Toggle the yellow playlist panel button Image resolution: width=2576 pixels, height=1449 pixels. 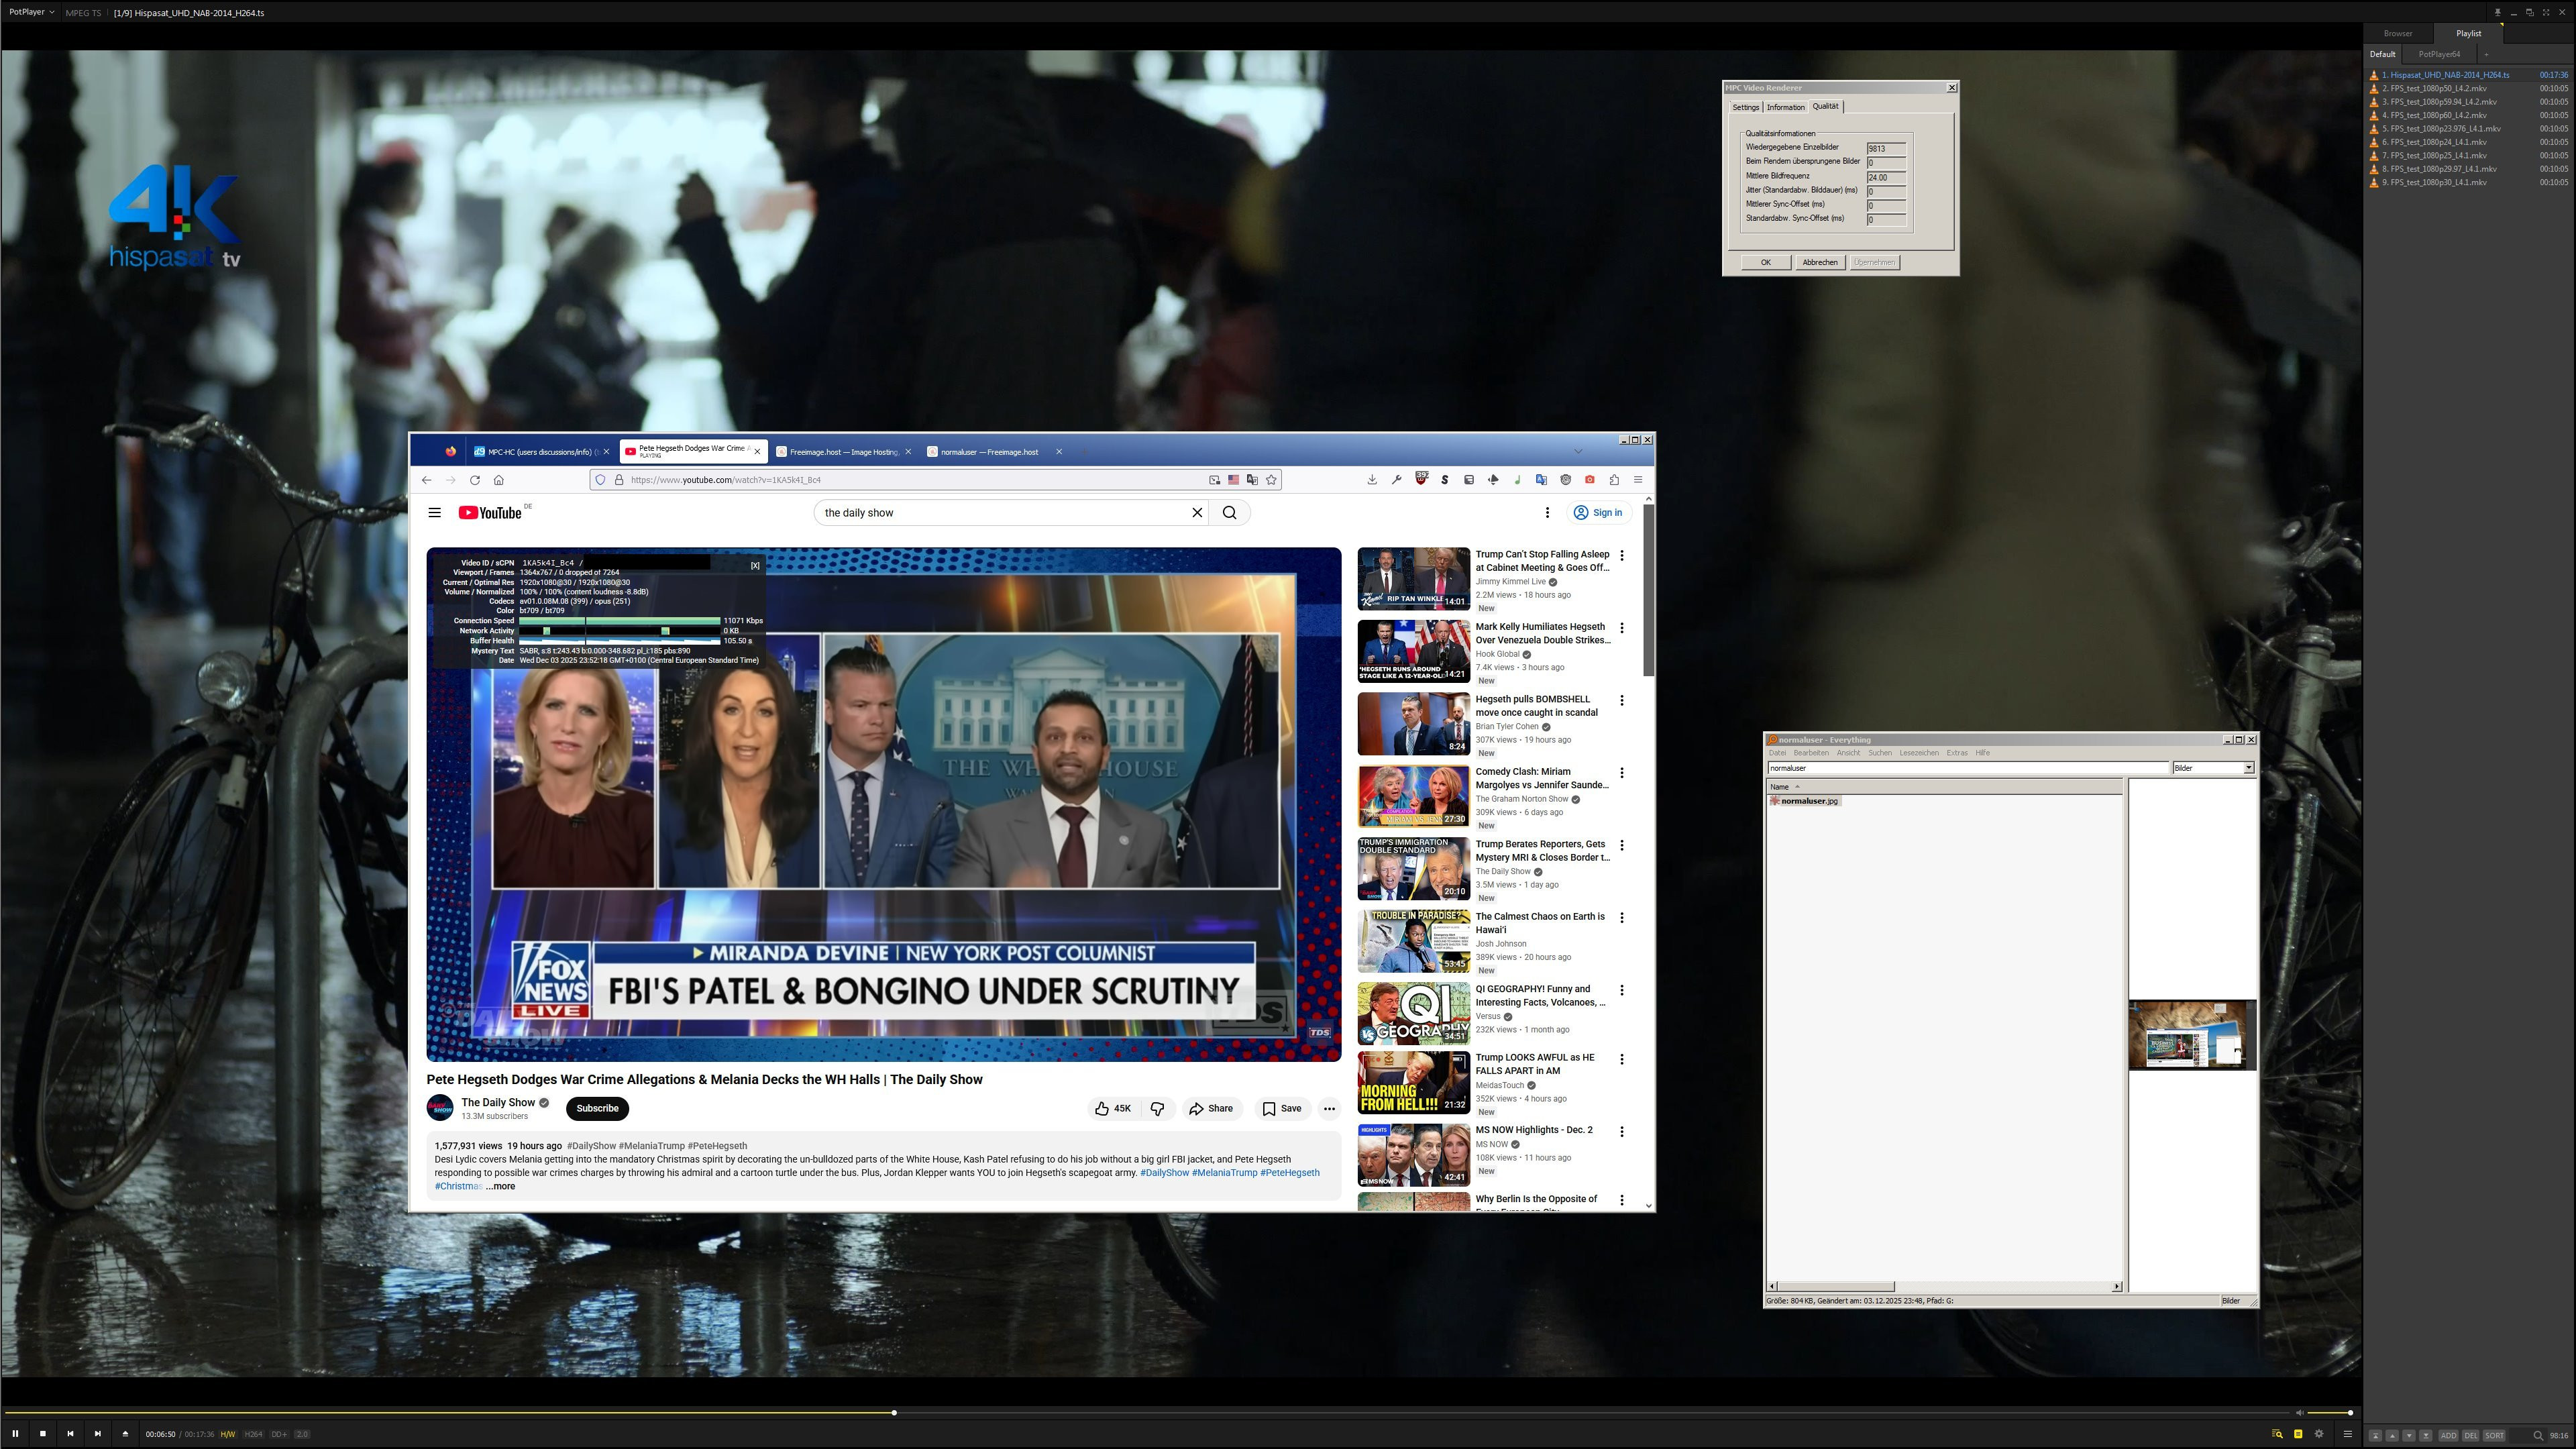pos(2298,1433)
